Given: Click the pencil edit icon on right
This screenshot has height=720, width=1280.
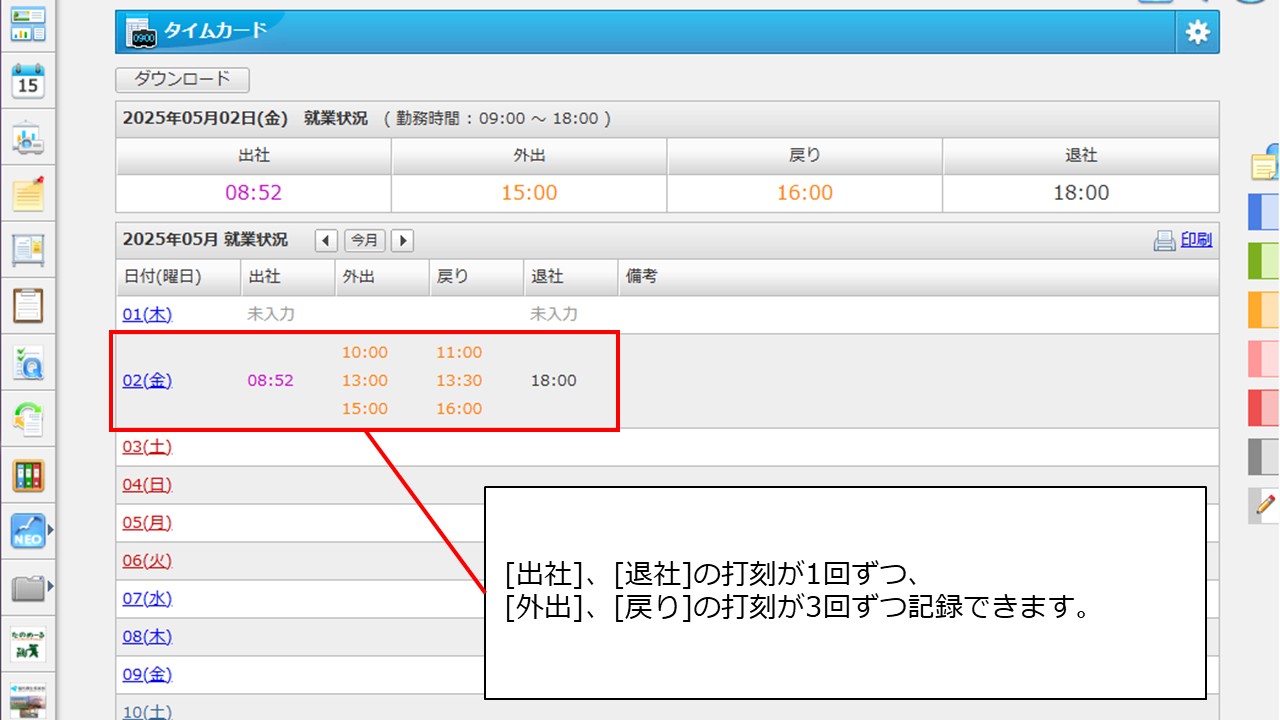Looking at the screenshot, I should coord(1266,505).
